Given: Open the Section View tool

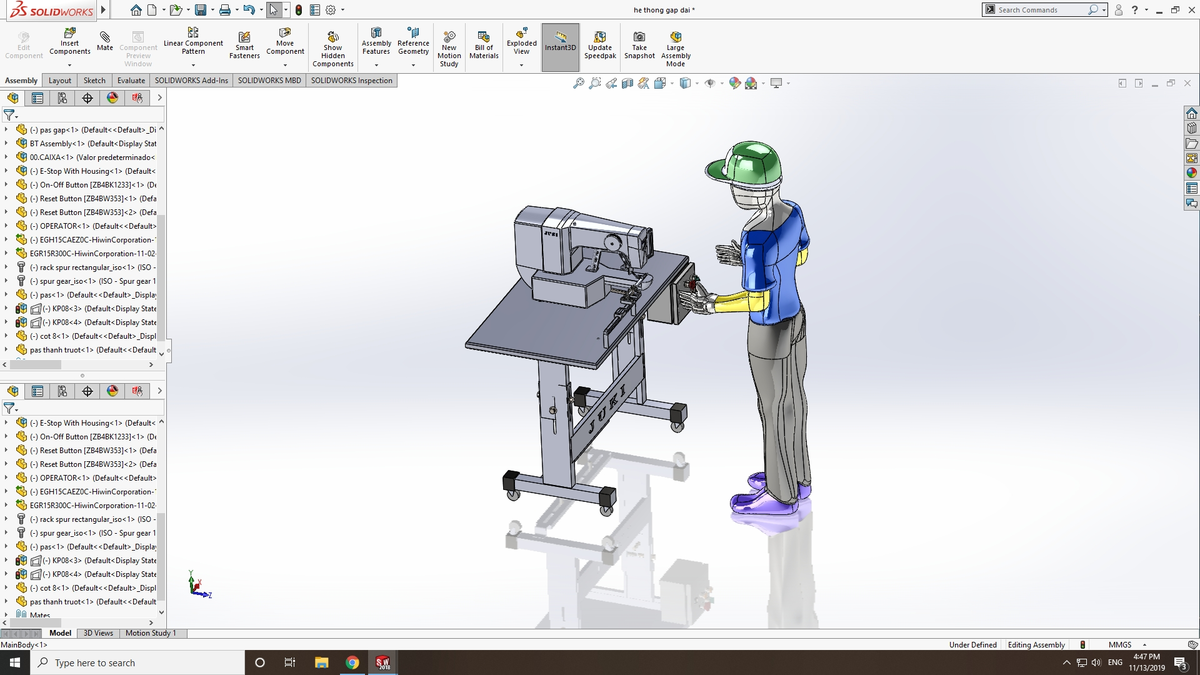Looking at the screenshot, I should (627, 83).
